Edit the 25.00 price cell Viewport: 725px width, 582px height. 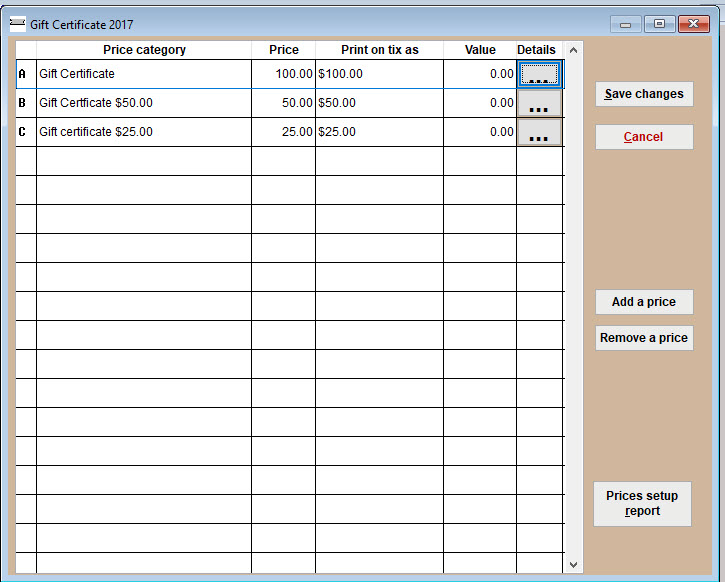(283, 132)
